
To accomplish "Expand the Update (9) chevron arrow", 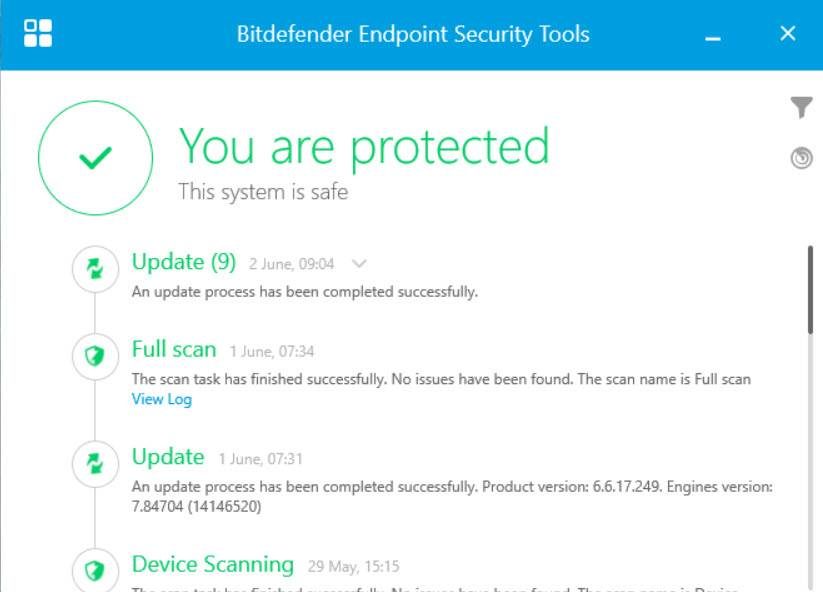I will (359, 263).
